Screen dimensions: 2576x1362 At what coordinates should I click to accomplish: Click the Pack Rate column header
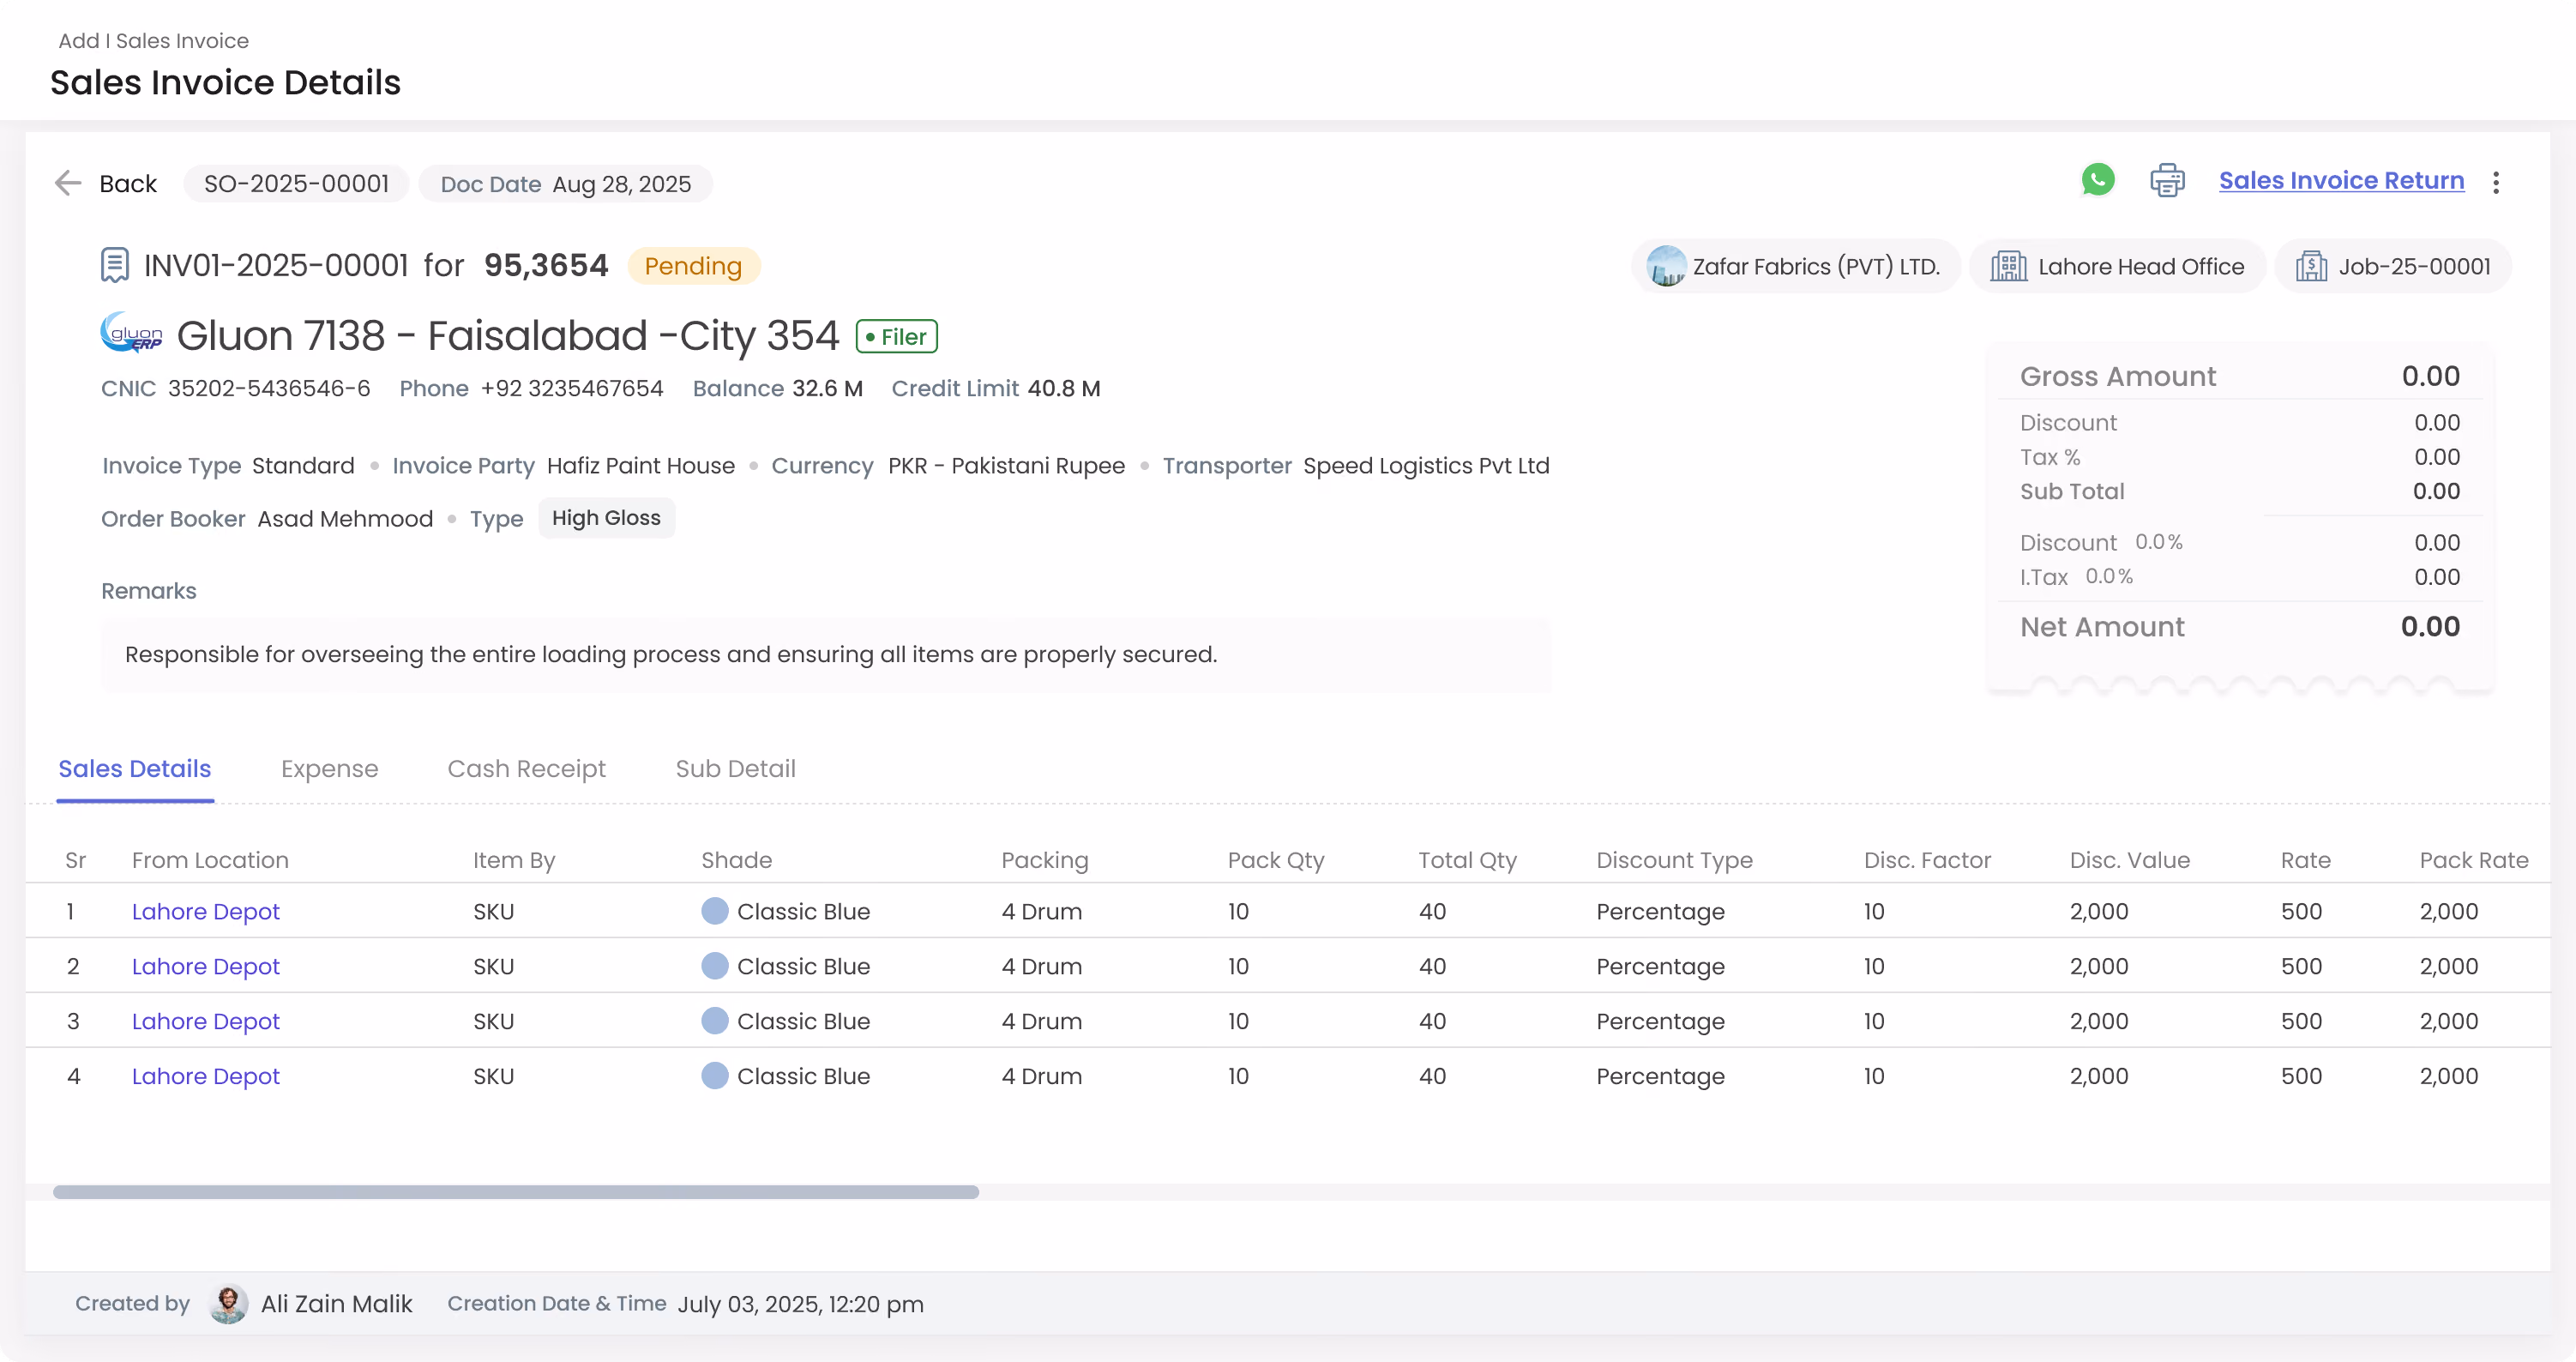click(2473, 860)
